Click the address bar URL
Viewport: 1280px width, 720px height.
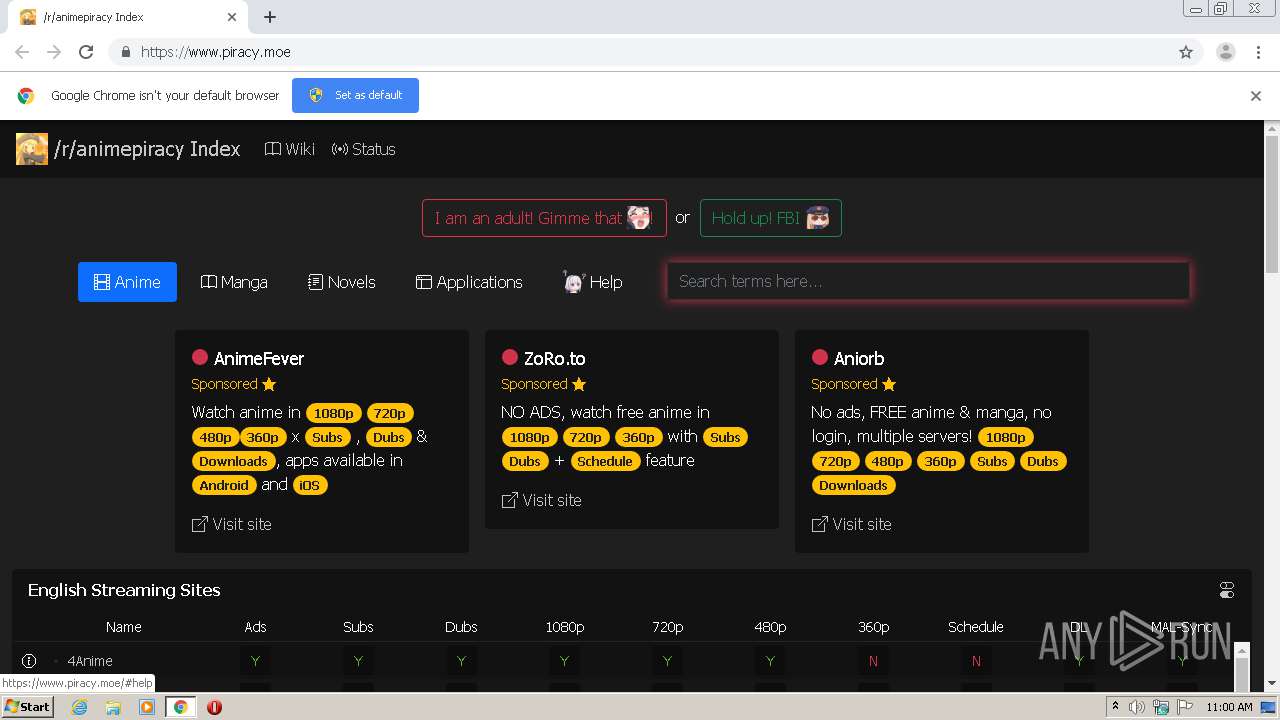tap(216, 52)
